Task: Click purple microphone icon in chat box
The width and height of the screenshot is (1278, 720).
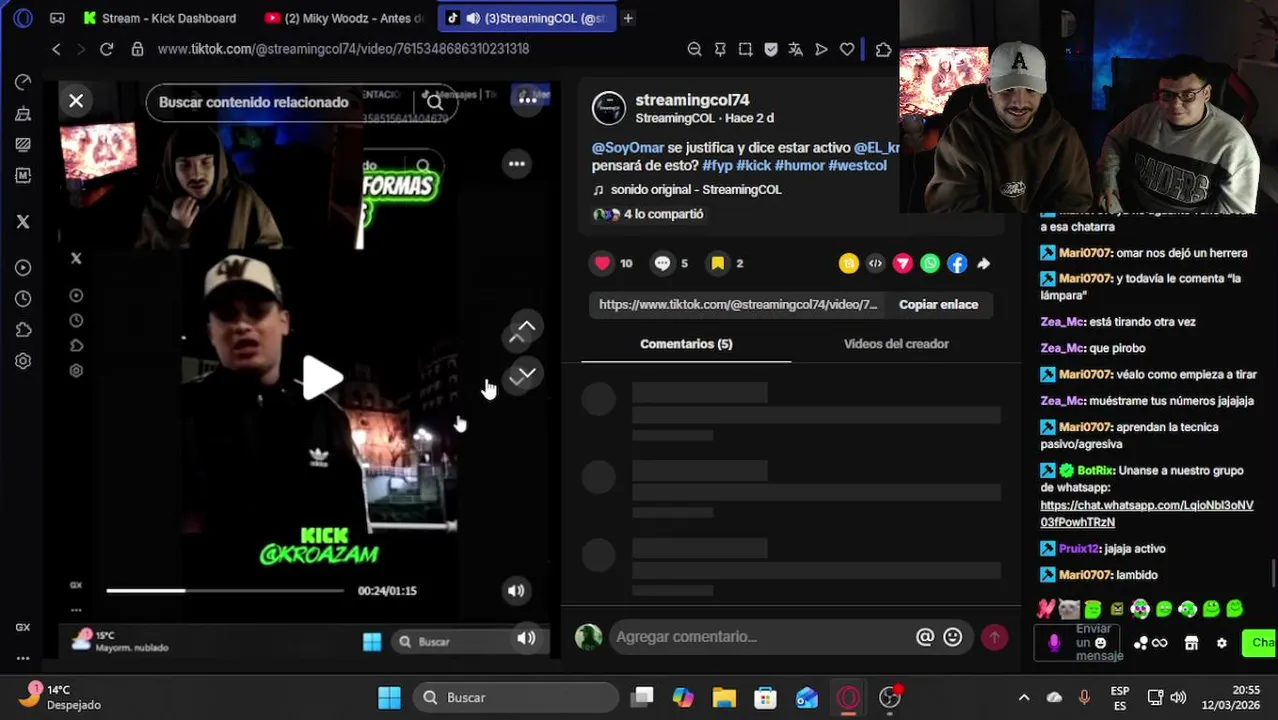Action: (x=1054, y=643)
